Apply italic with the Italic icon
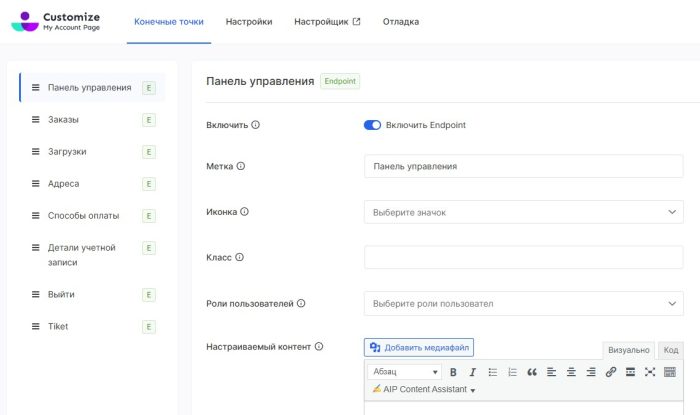 (x=473, y=372)
